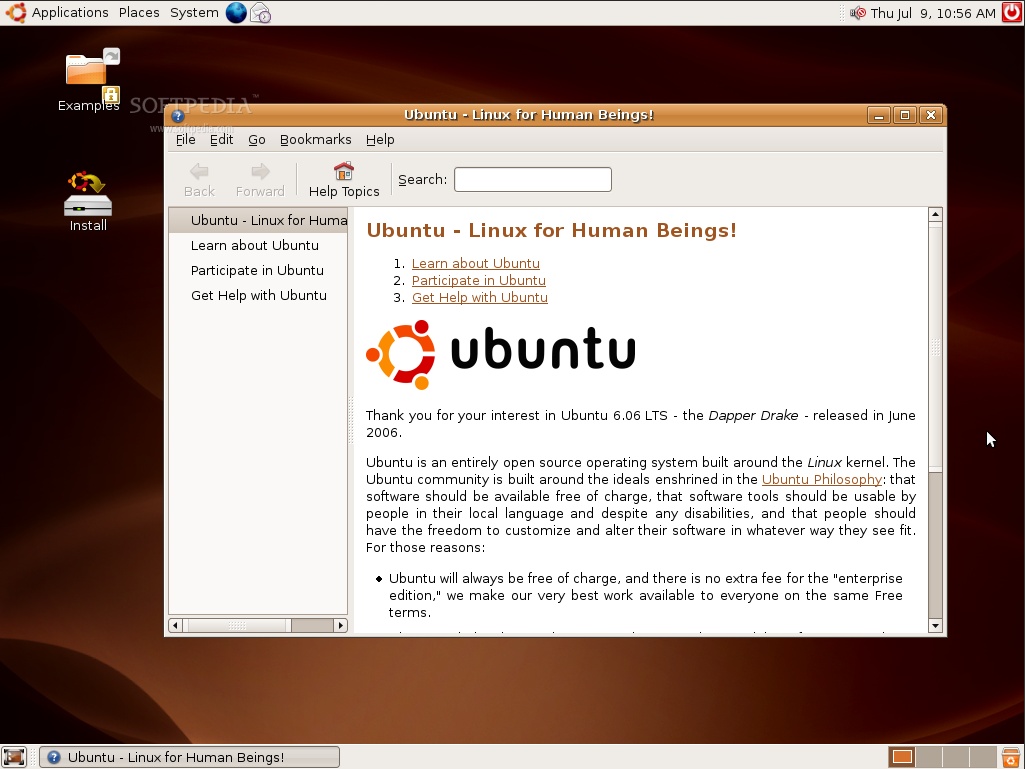Click inside the Search text field
Viewport: 1025px width, 769px height.
pyautogui.click(x=532, y=180)
